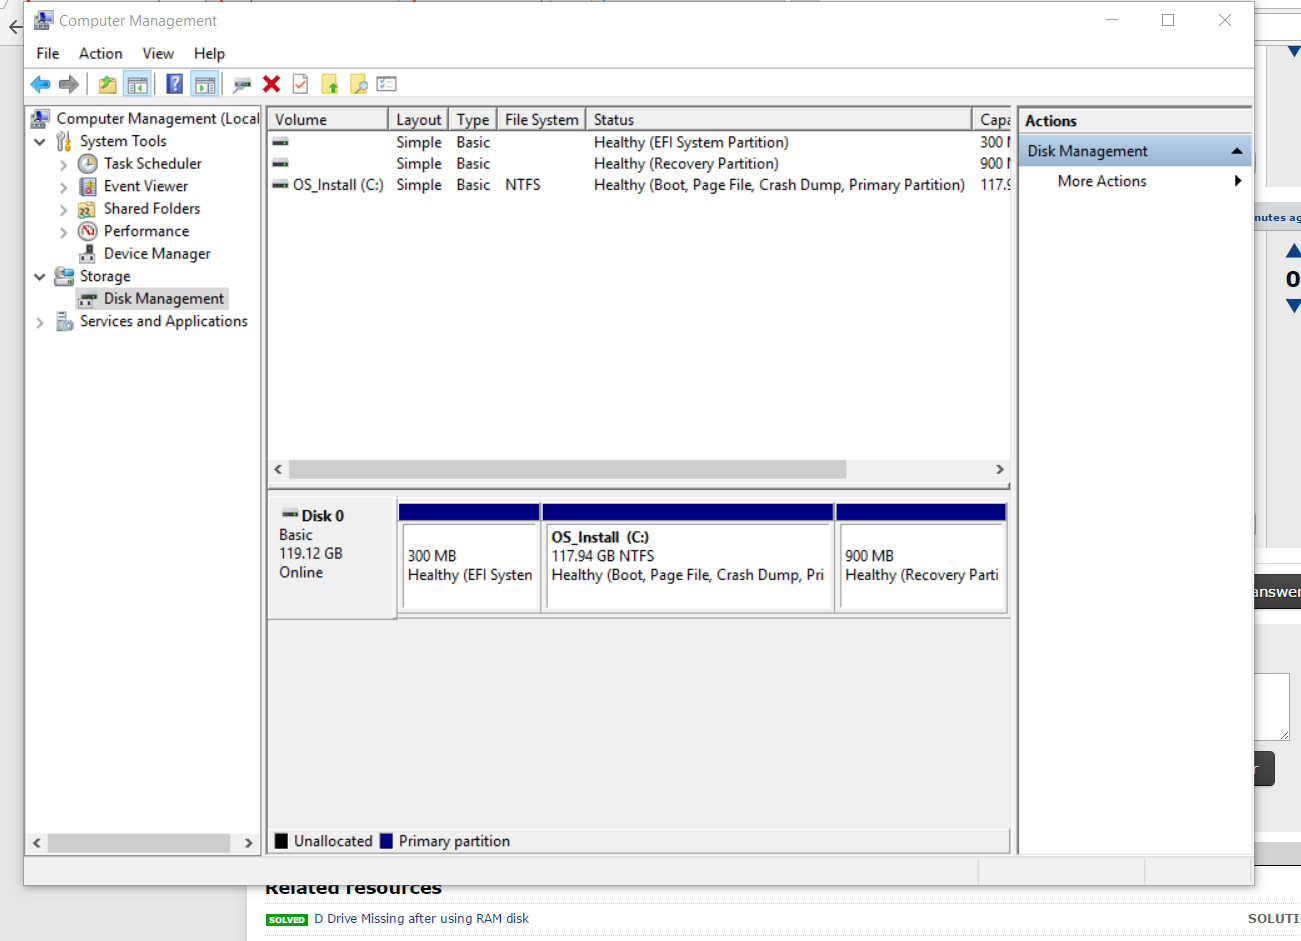Open the More Actions submenu arrow
This screenshot has height=941, width=1301.
coord(1238,181)
